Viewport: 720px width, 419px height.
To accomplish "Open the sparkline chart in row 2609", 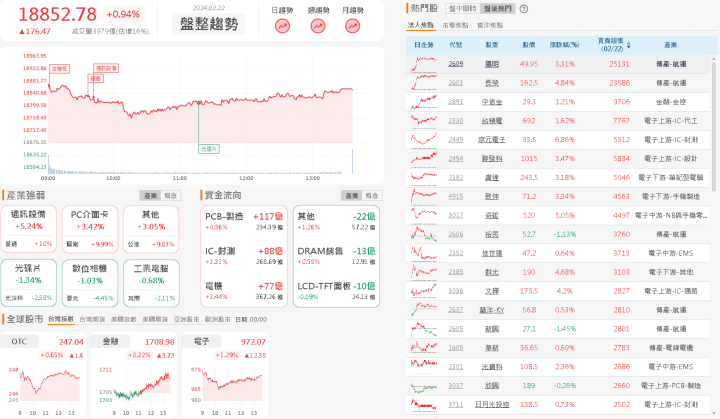I will click(x=424, y=64).
